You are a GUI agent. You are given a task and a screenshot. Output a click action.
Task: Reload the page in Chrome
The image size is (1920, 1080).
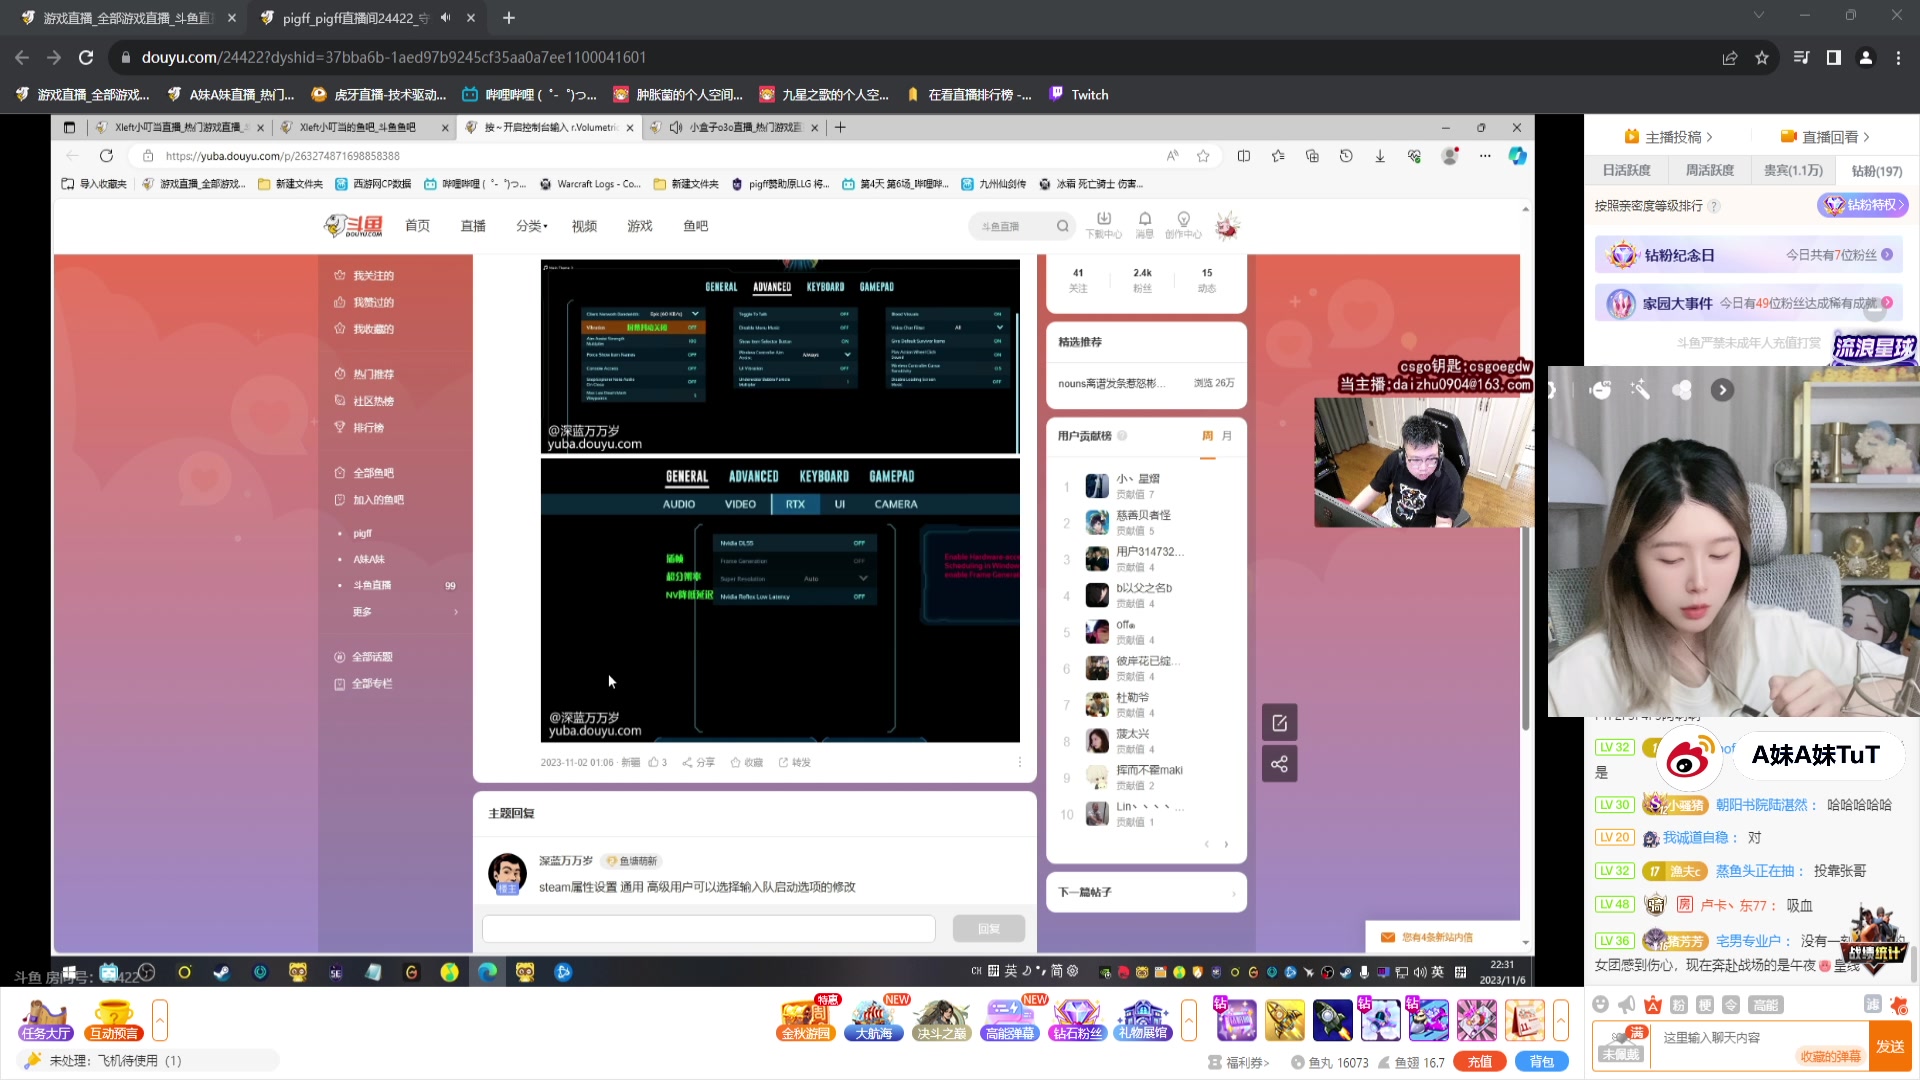click(x=86, y=58)
